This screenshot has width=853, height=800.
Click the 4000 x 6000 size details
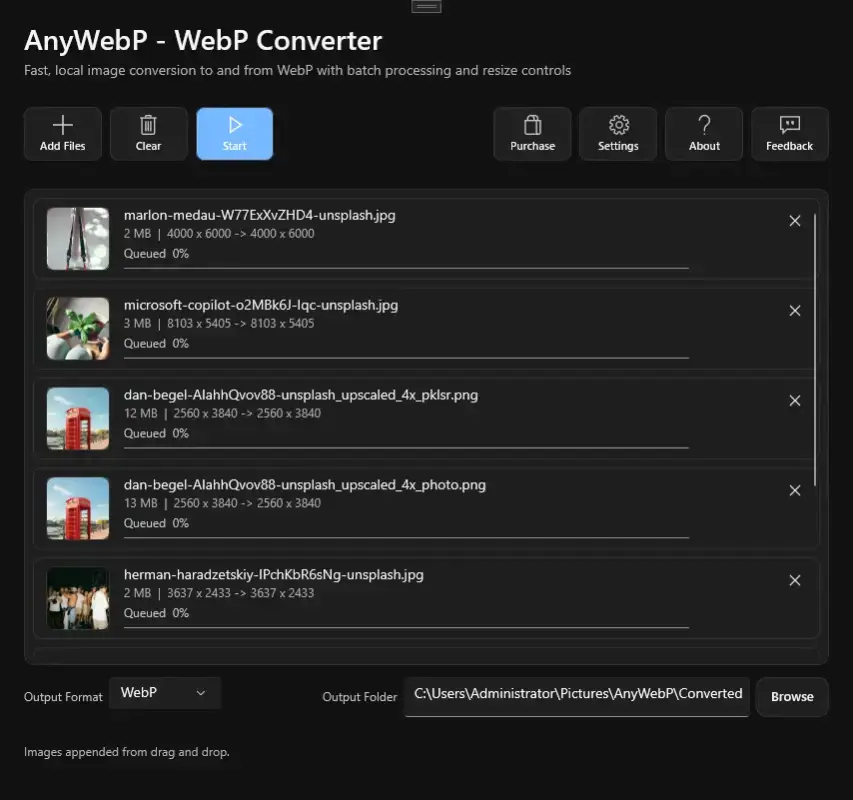pos(219,234)
